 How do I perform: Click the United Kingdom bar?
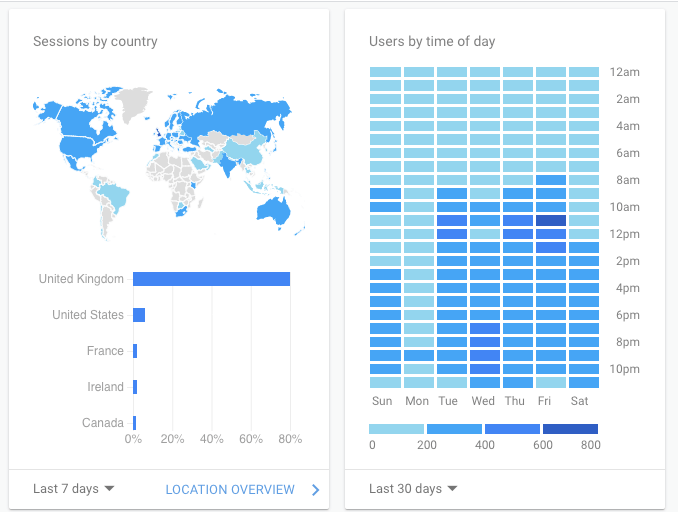pyautogui.click(x=211, y=279)
